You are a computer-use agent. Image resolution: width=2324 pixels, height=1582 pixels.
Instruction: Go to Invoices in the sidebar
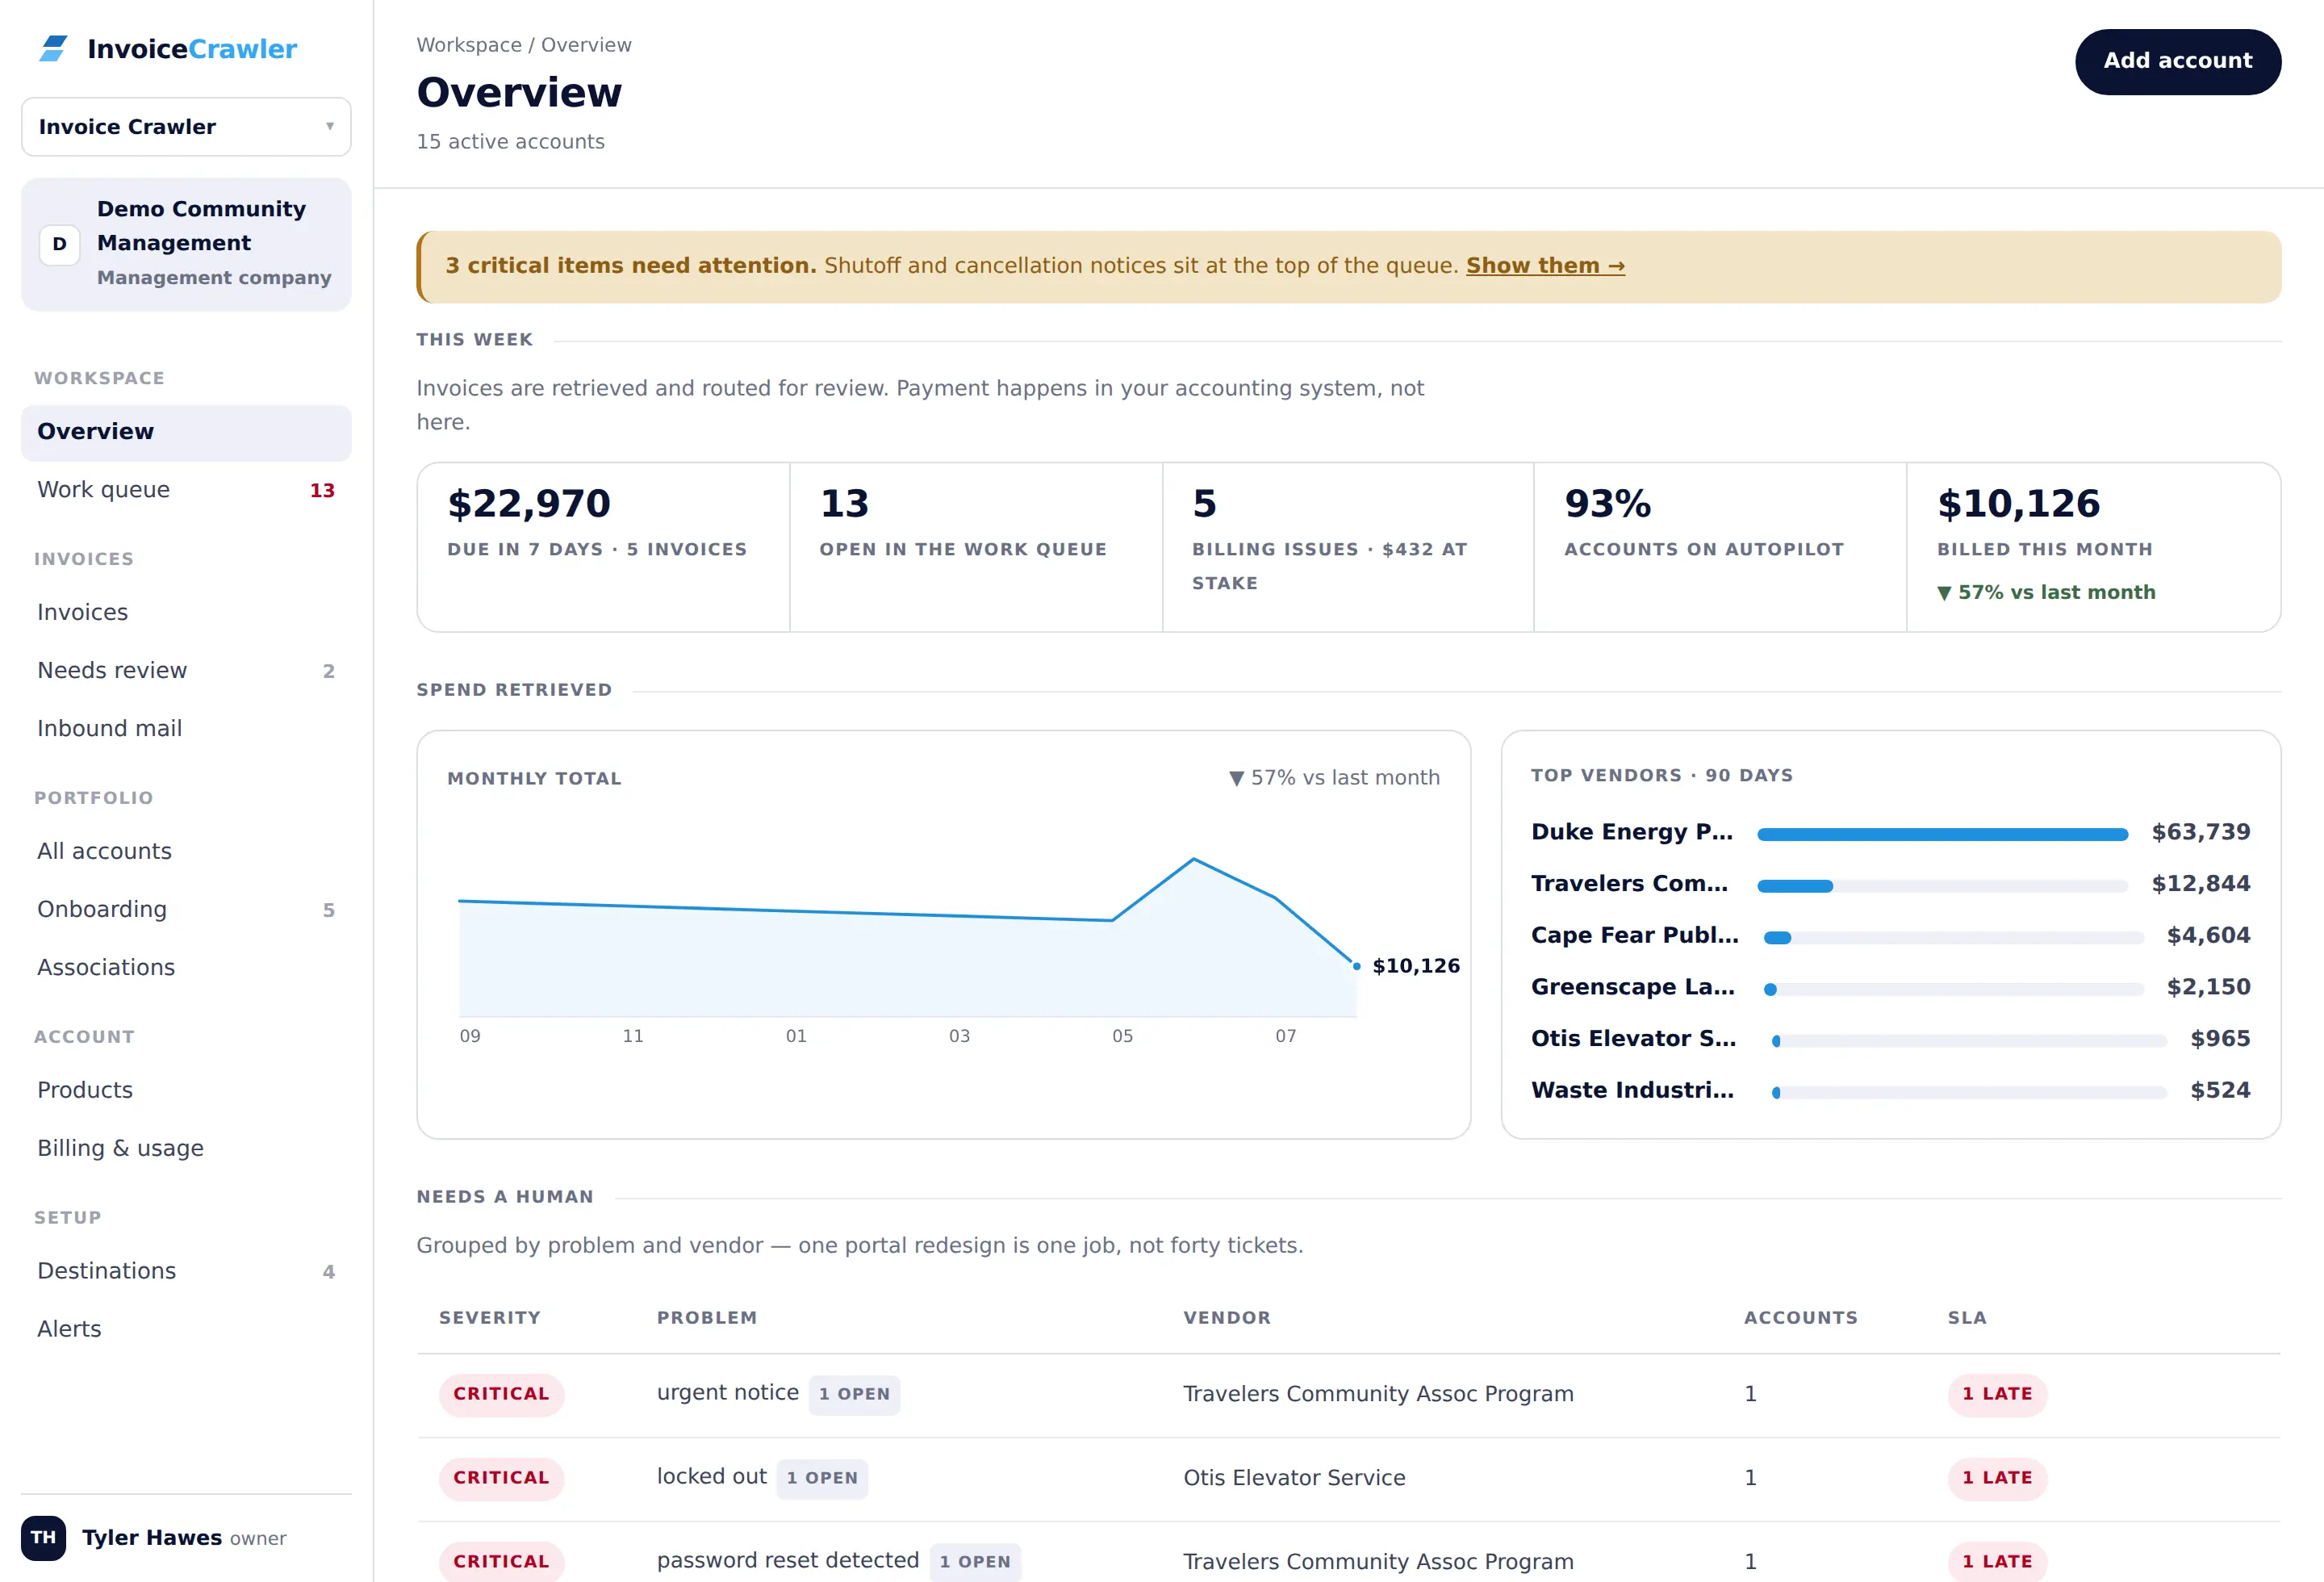click(x=186, y=612)
